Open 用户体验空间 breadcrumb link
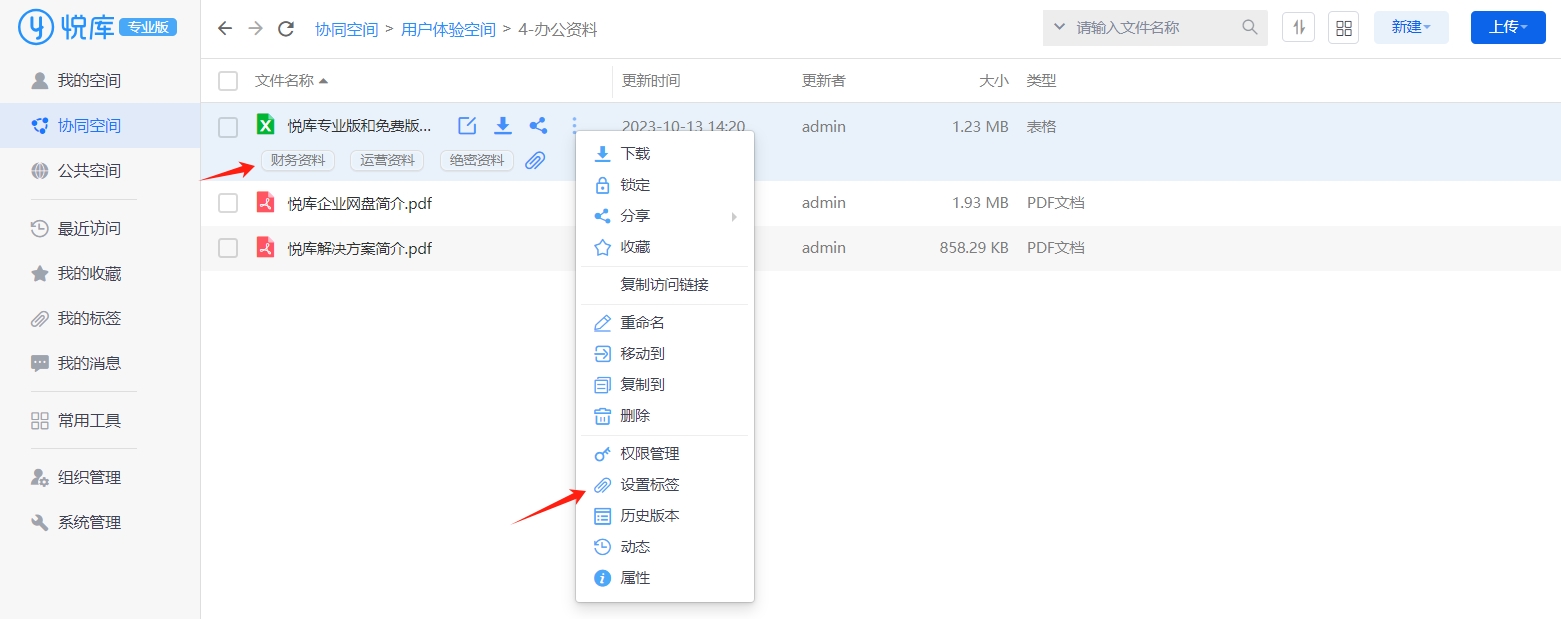 pos(448,30)
